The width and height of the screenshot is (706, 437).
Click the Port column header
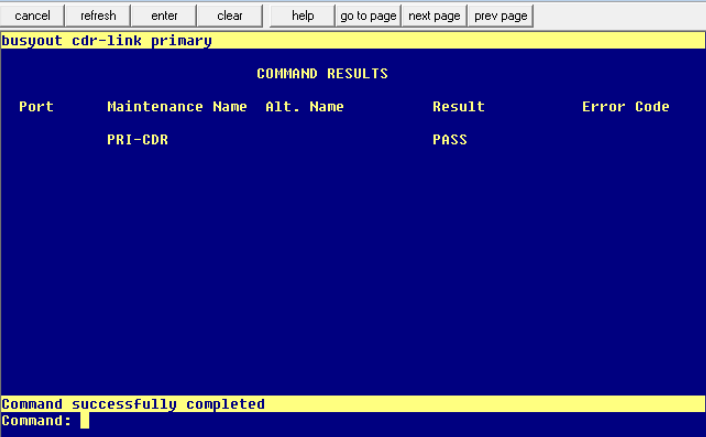(x=36, y=107)
